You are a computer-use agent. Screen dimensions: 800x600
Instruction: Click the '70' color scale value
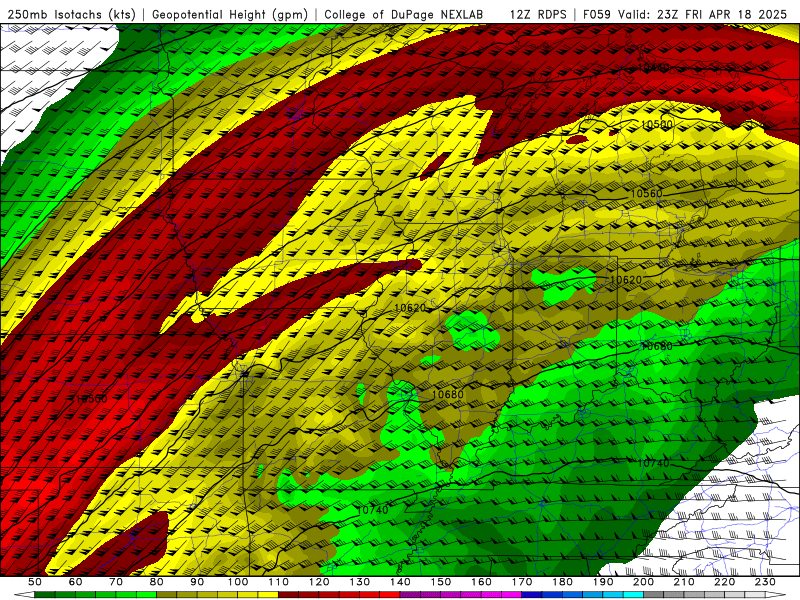116,582
